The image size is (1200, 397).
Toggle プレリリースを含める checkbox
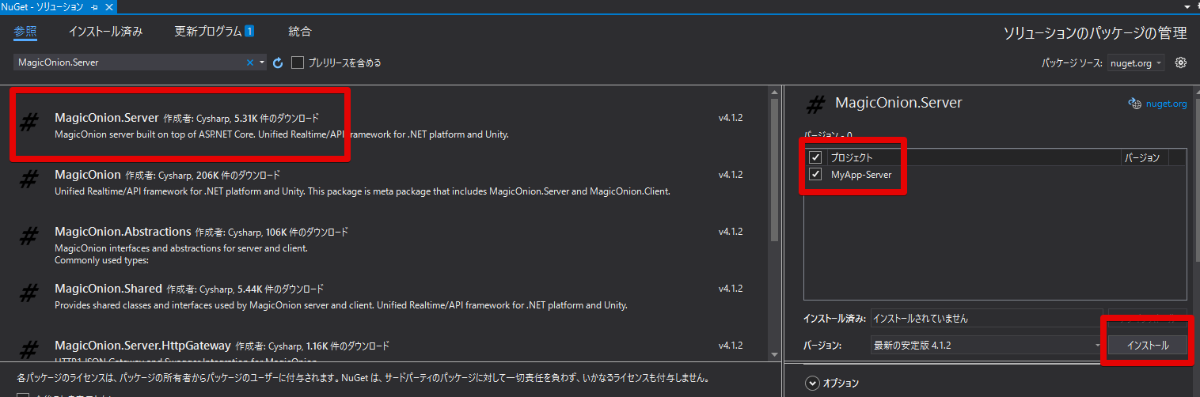coord(298,62)
